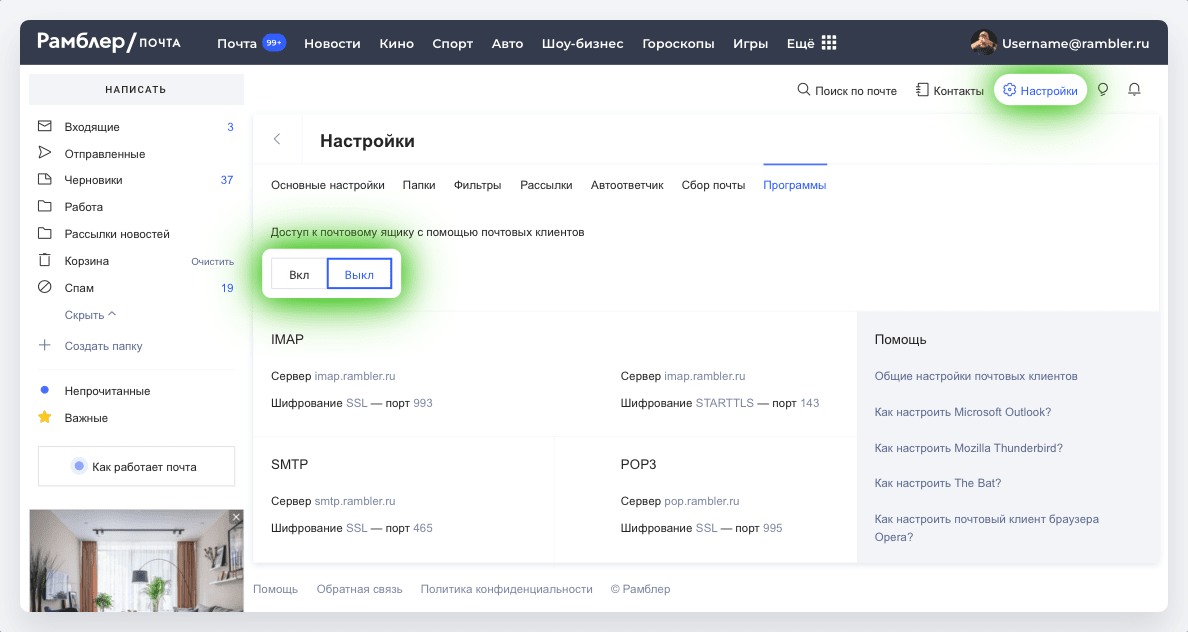
Task: Open the Ещё apps grid icon
Action: [829, 43]
